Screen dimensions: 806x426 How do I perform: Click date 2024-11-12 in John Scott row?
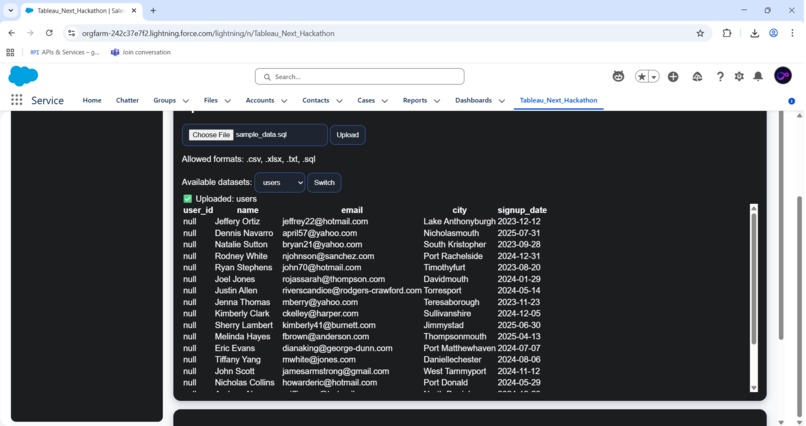(x=519, y=371)
